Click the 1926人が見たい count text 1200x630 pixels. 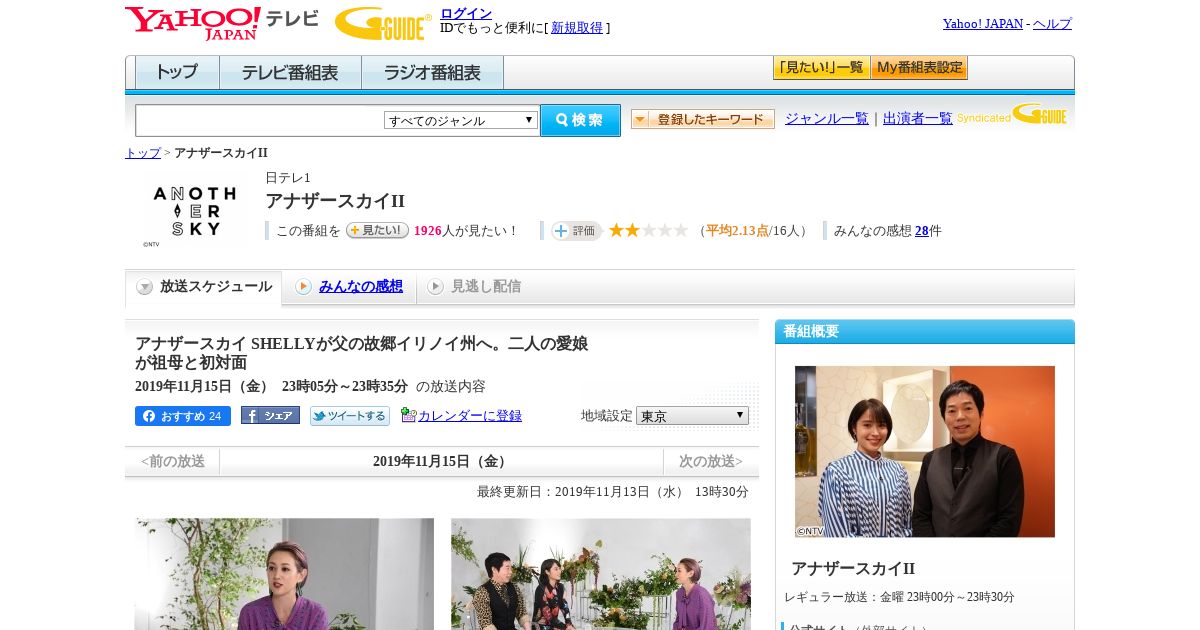[466, 231]
